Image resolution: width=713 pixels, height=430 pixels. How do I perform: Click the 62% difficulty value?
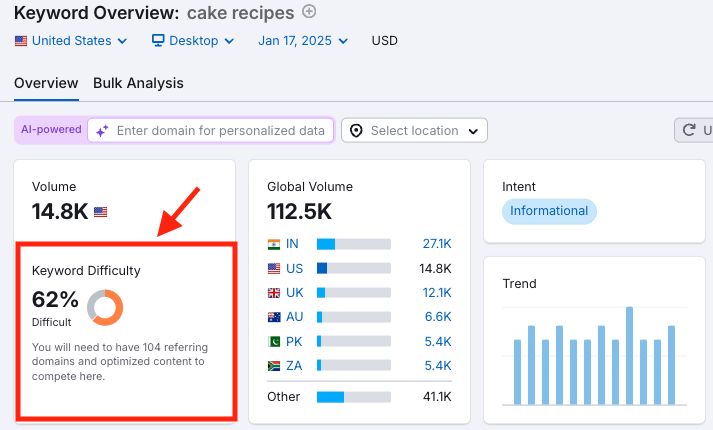[x=55, y=300]
